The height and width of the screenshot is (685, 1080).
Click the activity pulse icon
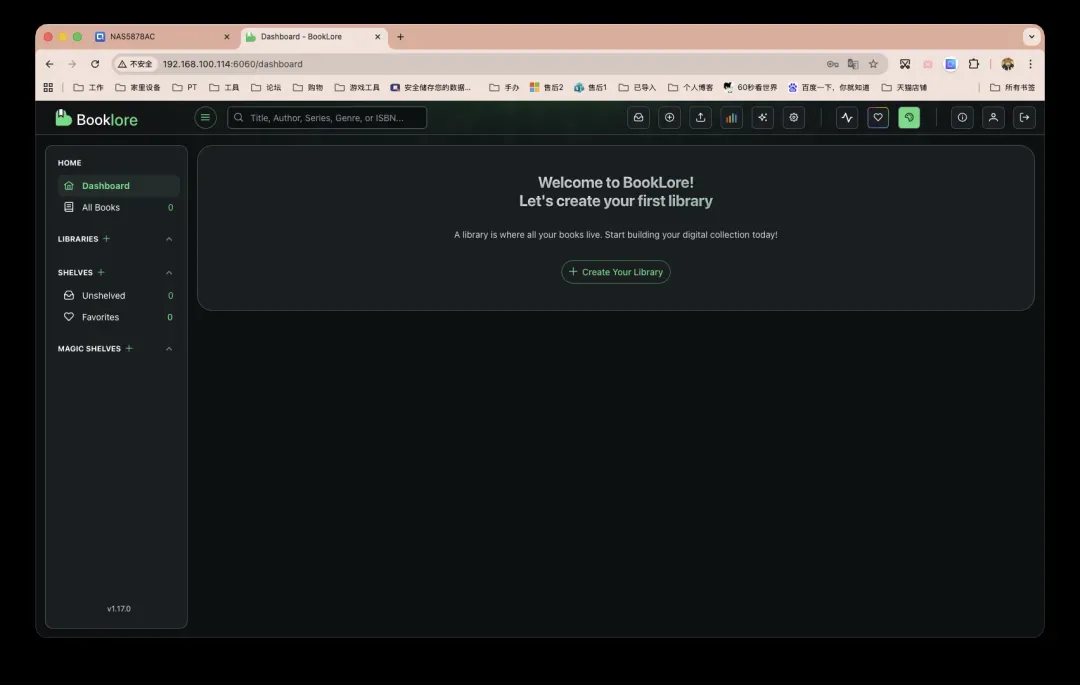click(847, 118)
